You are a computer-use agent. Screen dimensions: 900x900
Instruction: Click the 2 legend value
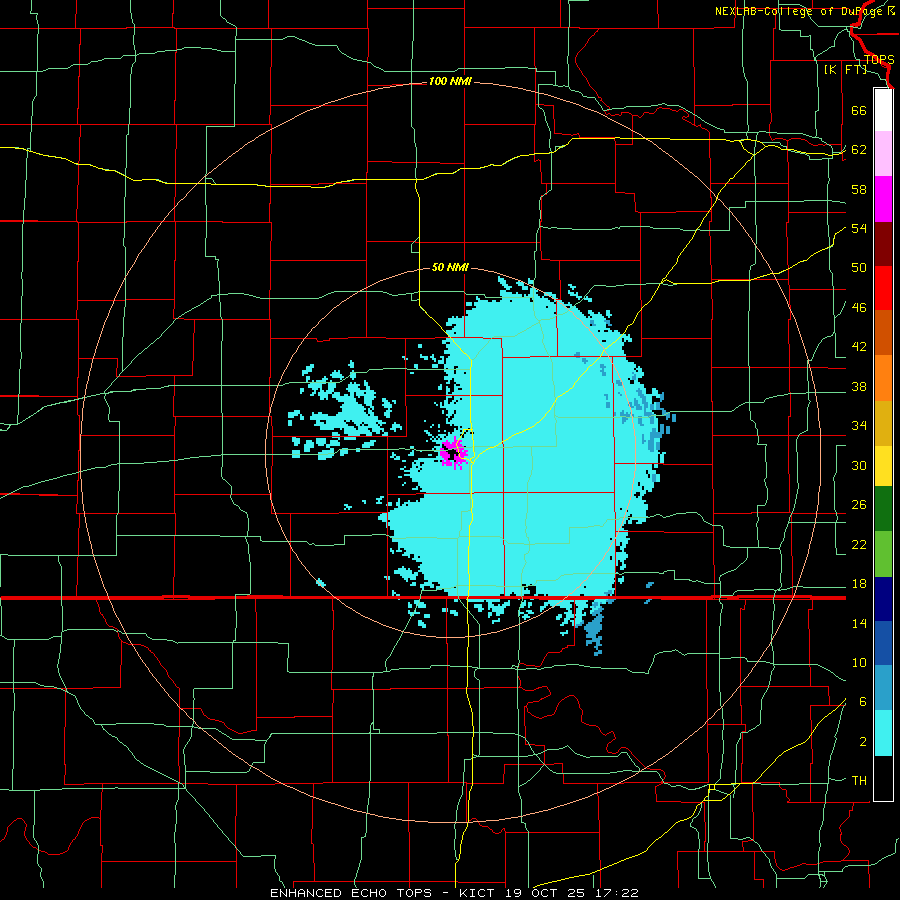click(x=863, y=742)
